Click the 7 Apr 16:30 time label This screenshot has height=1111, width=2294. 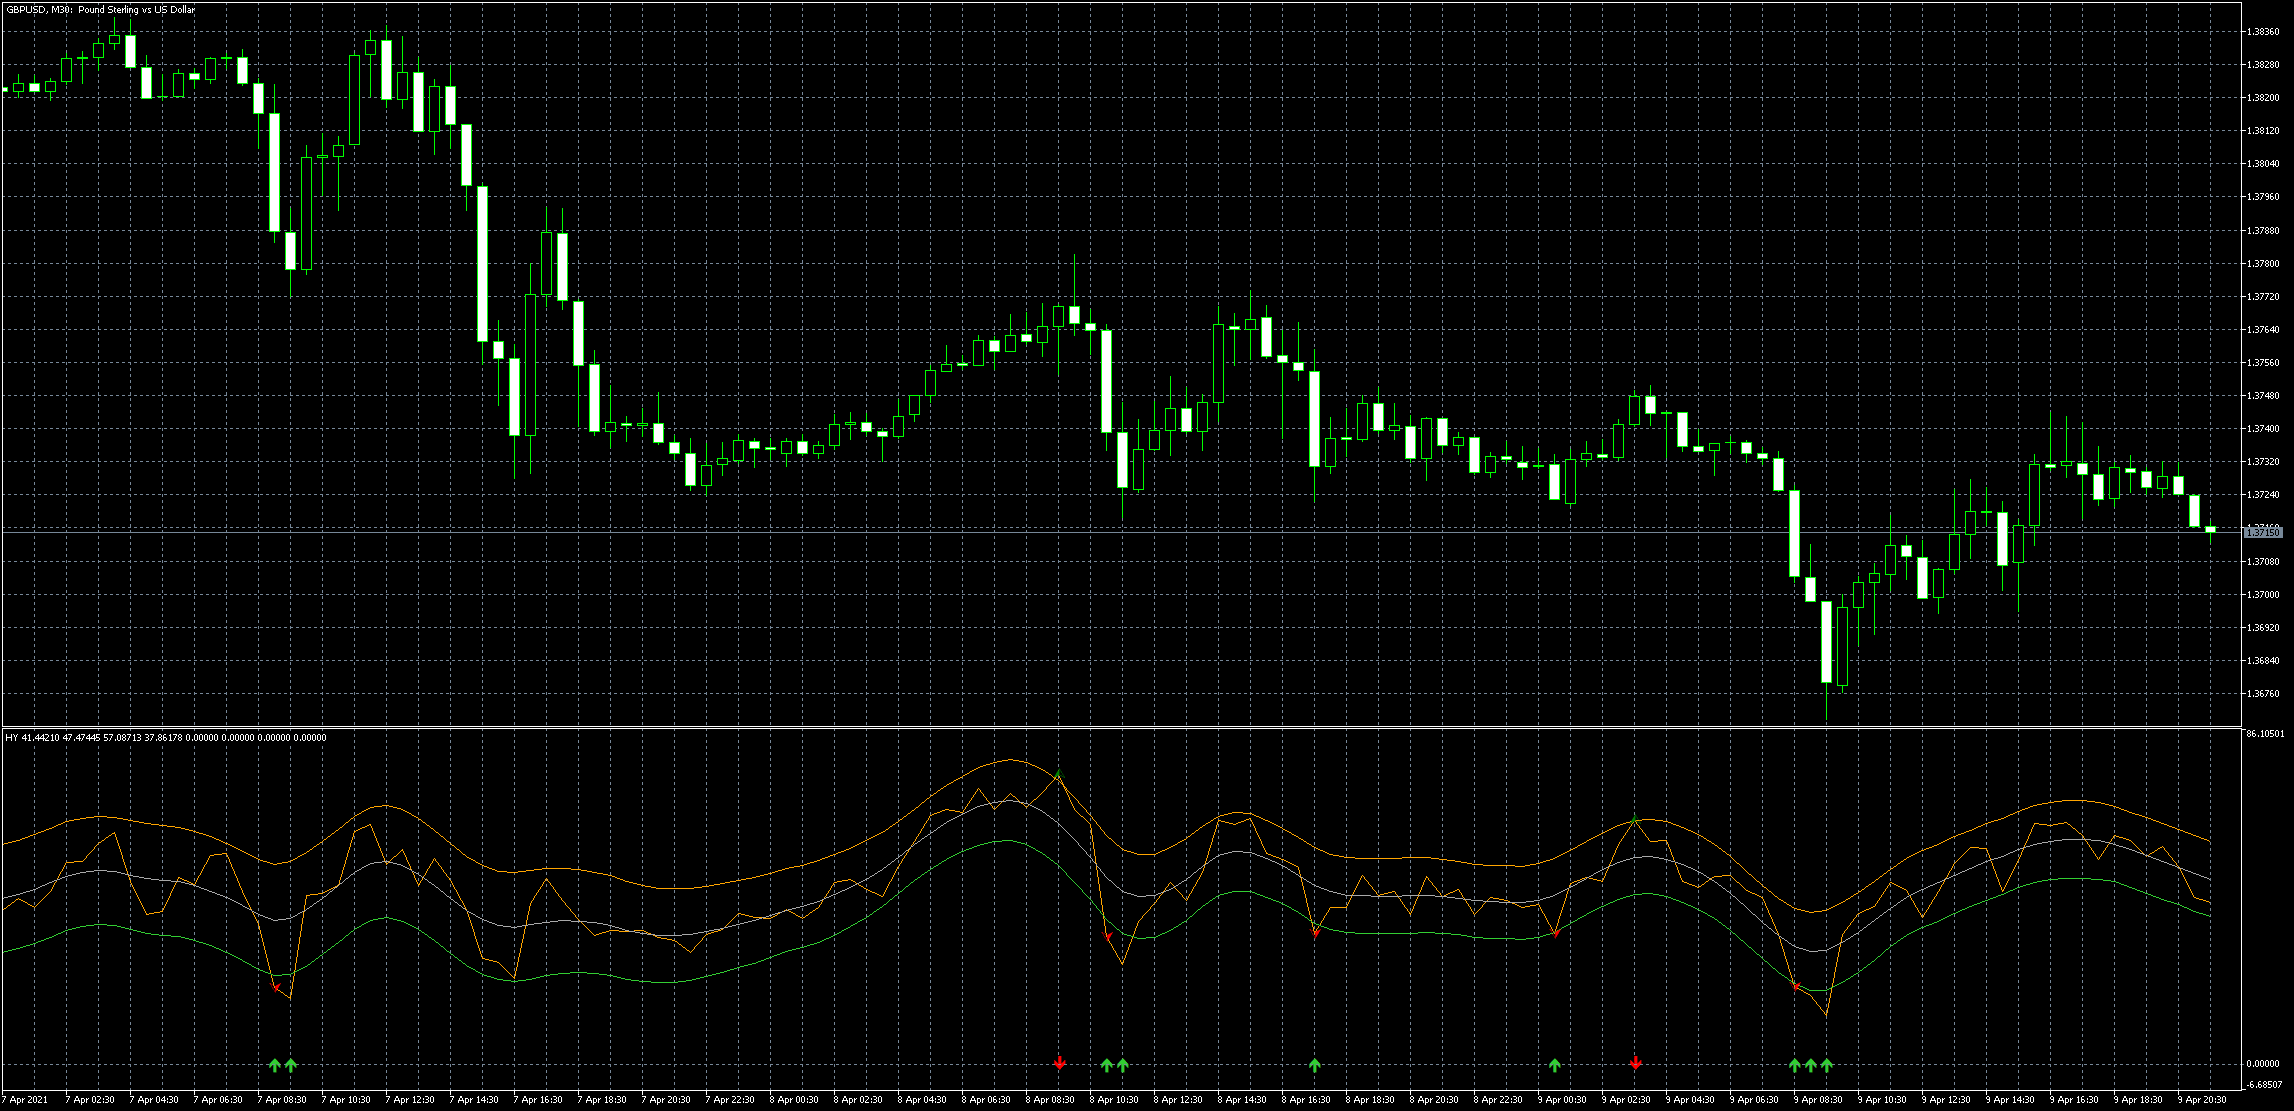pyautogui.click(x=538, y=1100)
